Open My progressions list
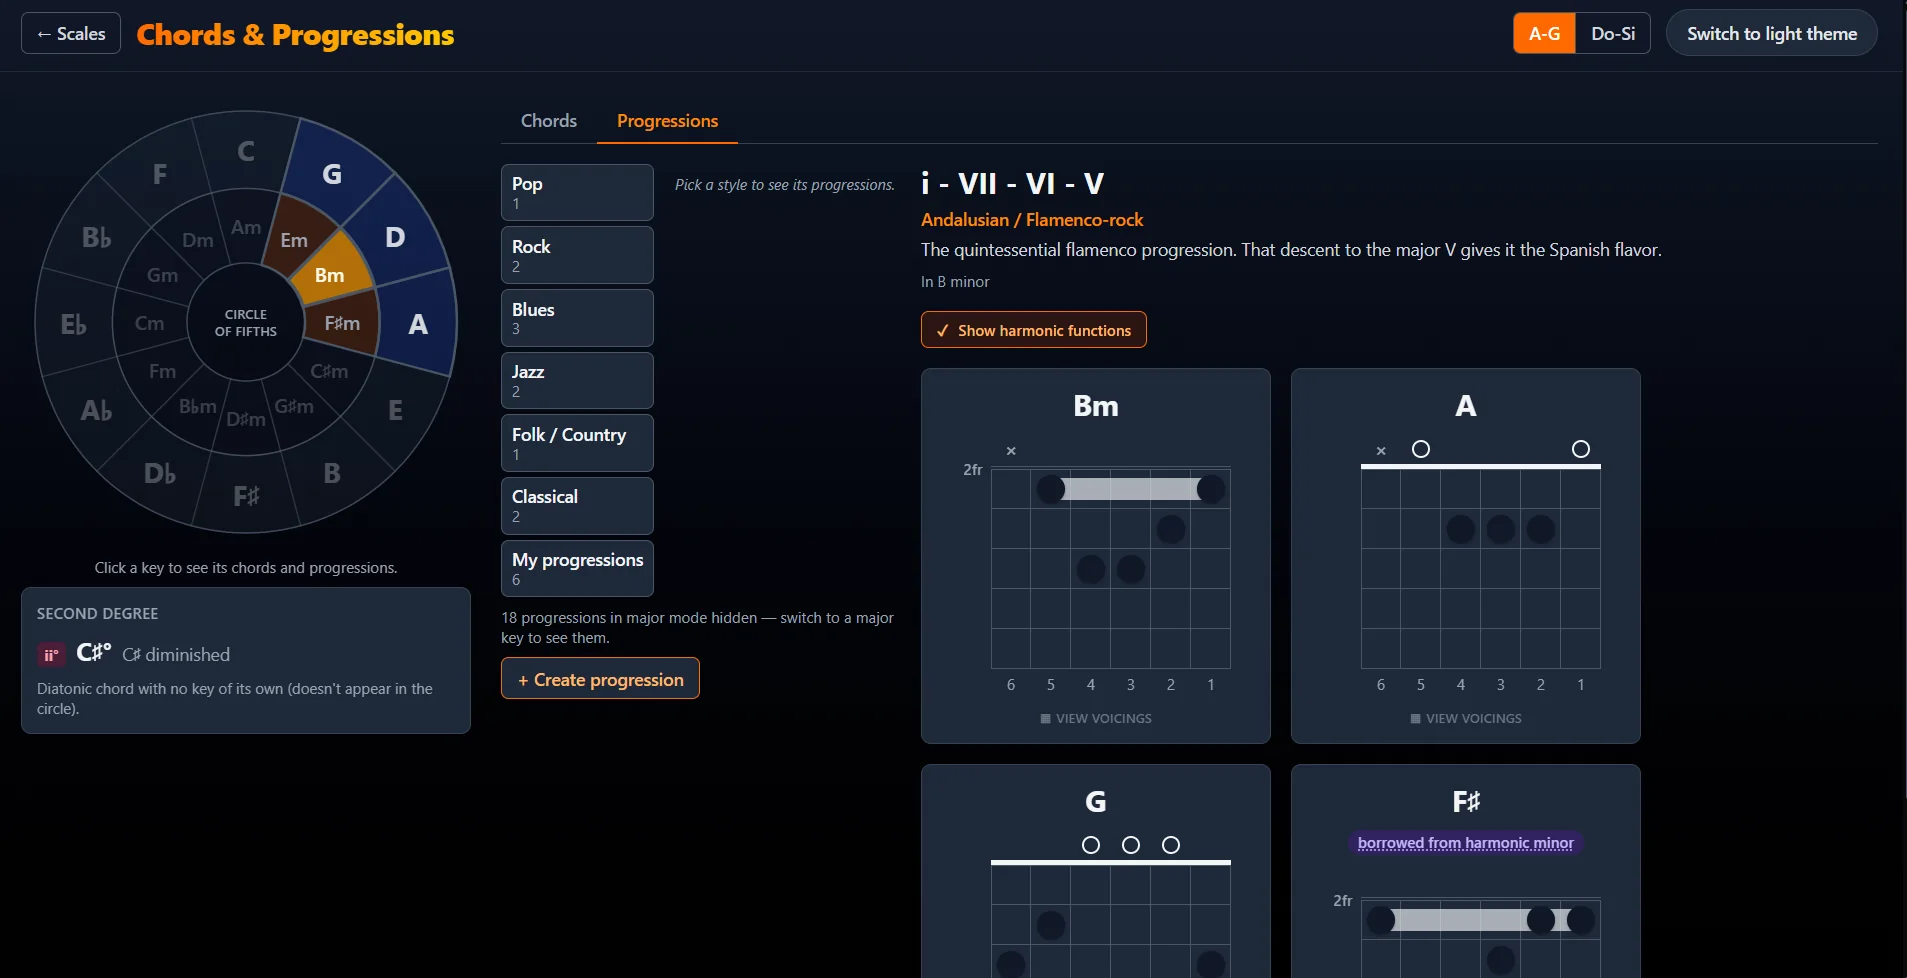Viewport: 1907px width, 978px height. [577, 568]
